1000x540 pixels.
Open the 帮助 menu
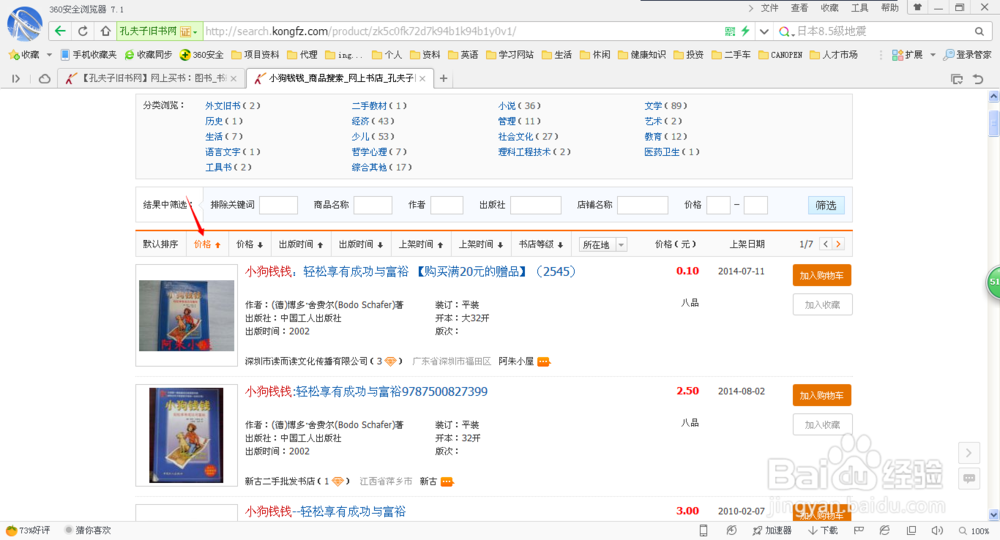pos(889,8)
